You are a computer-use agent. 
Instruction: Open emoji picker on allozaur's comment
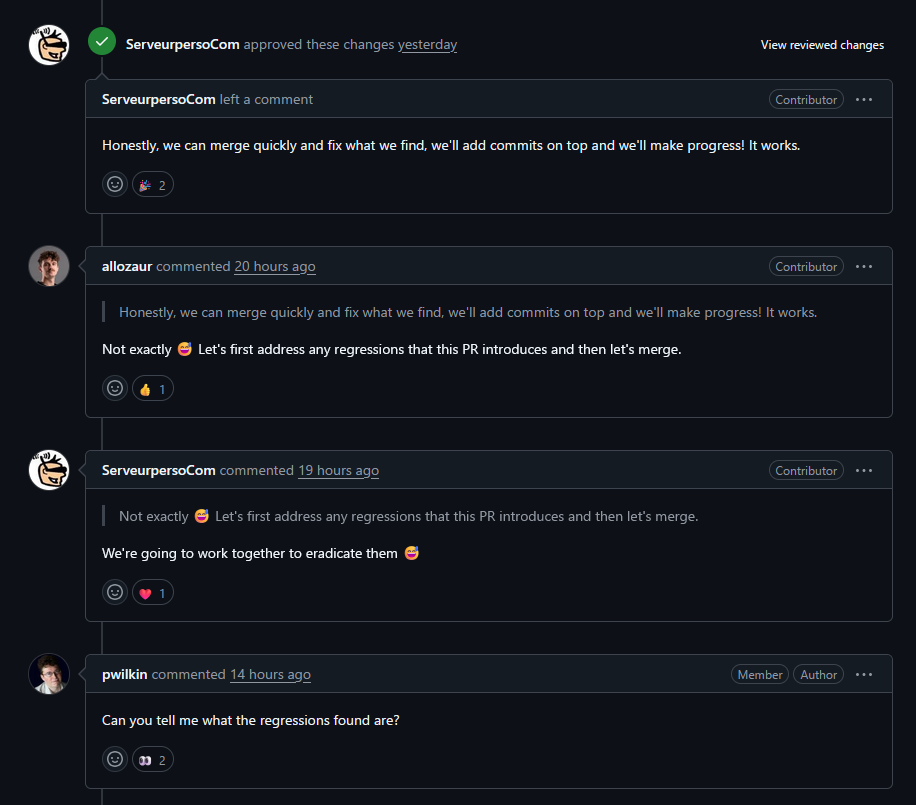115,388
